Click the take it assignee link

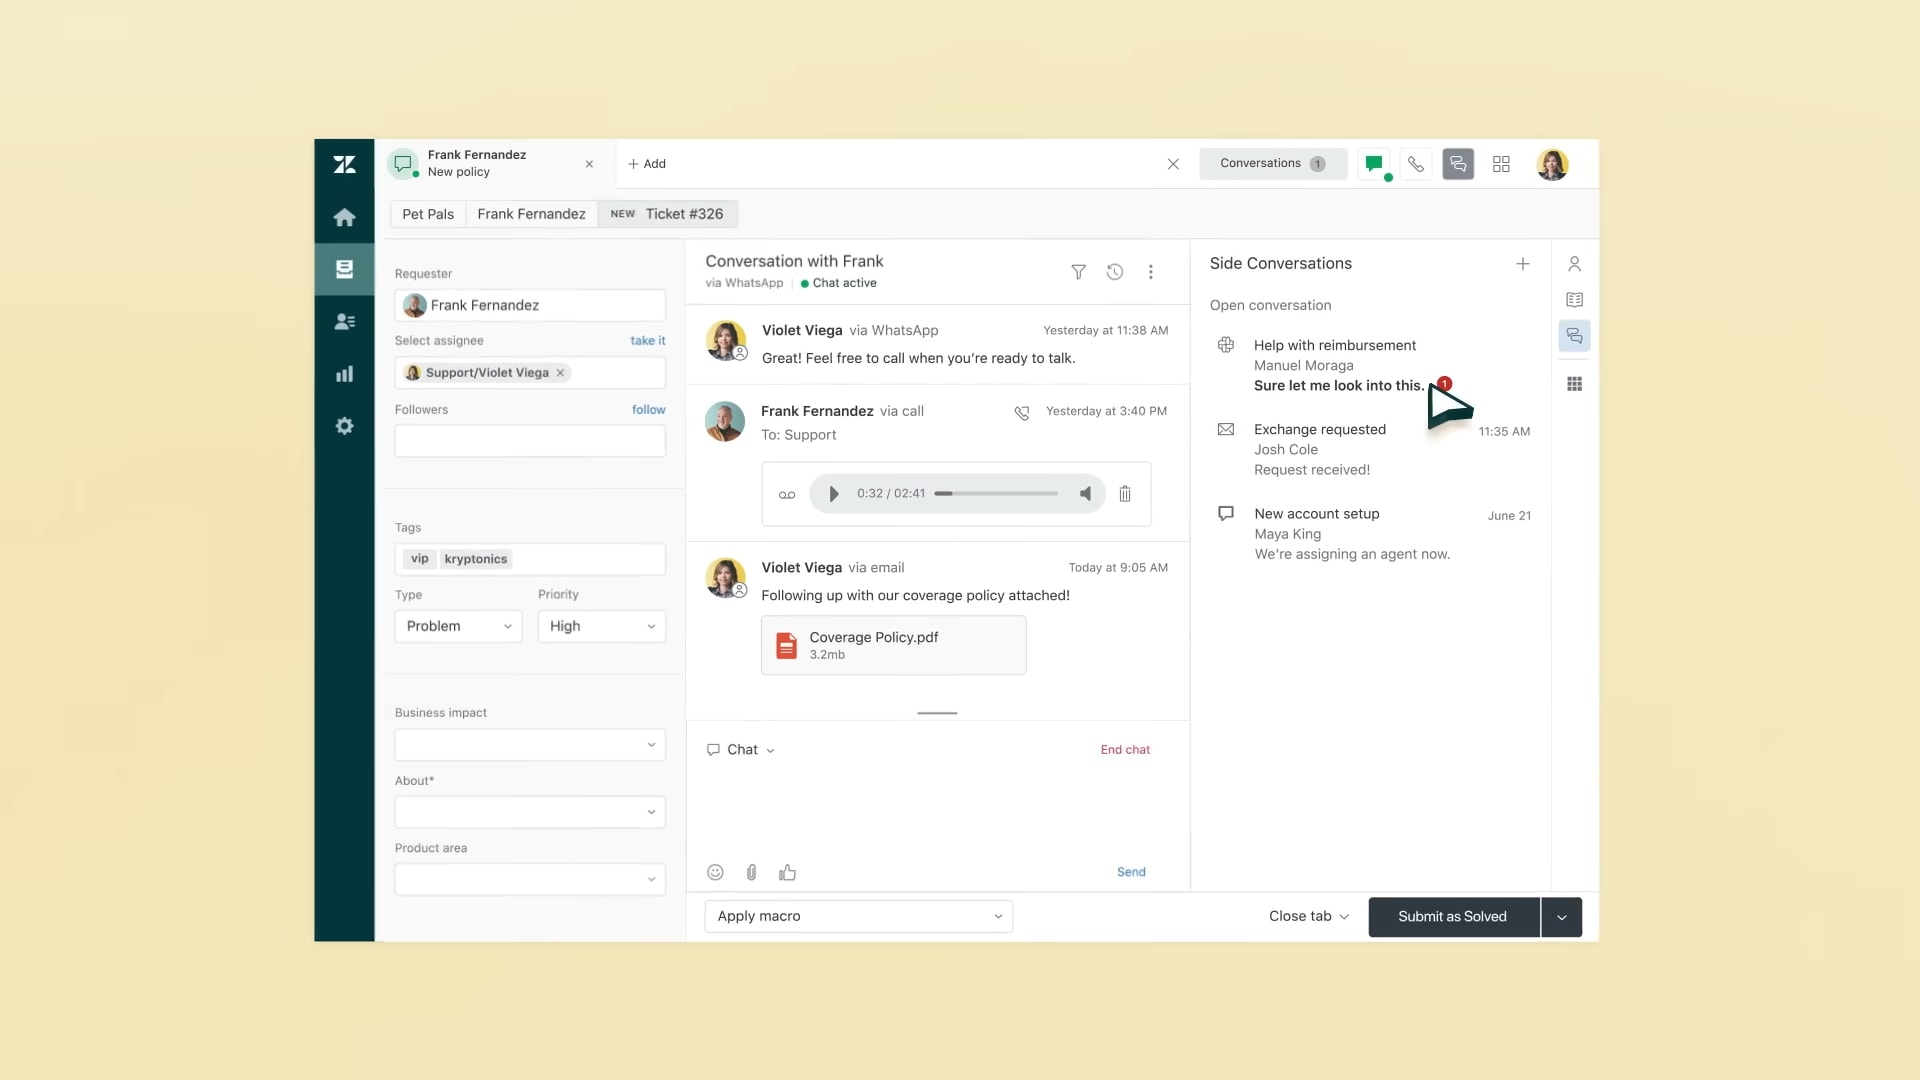coord(647,340)
